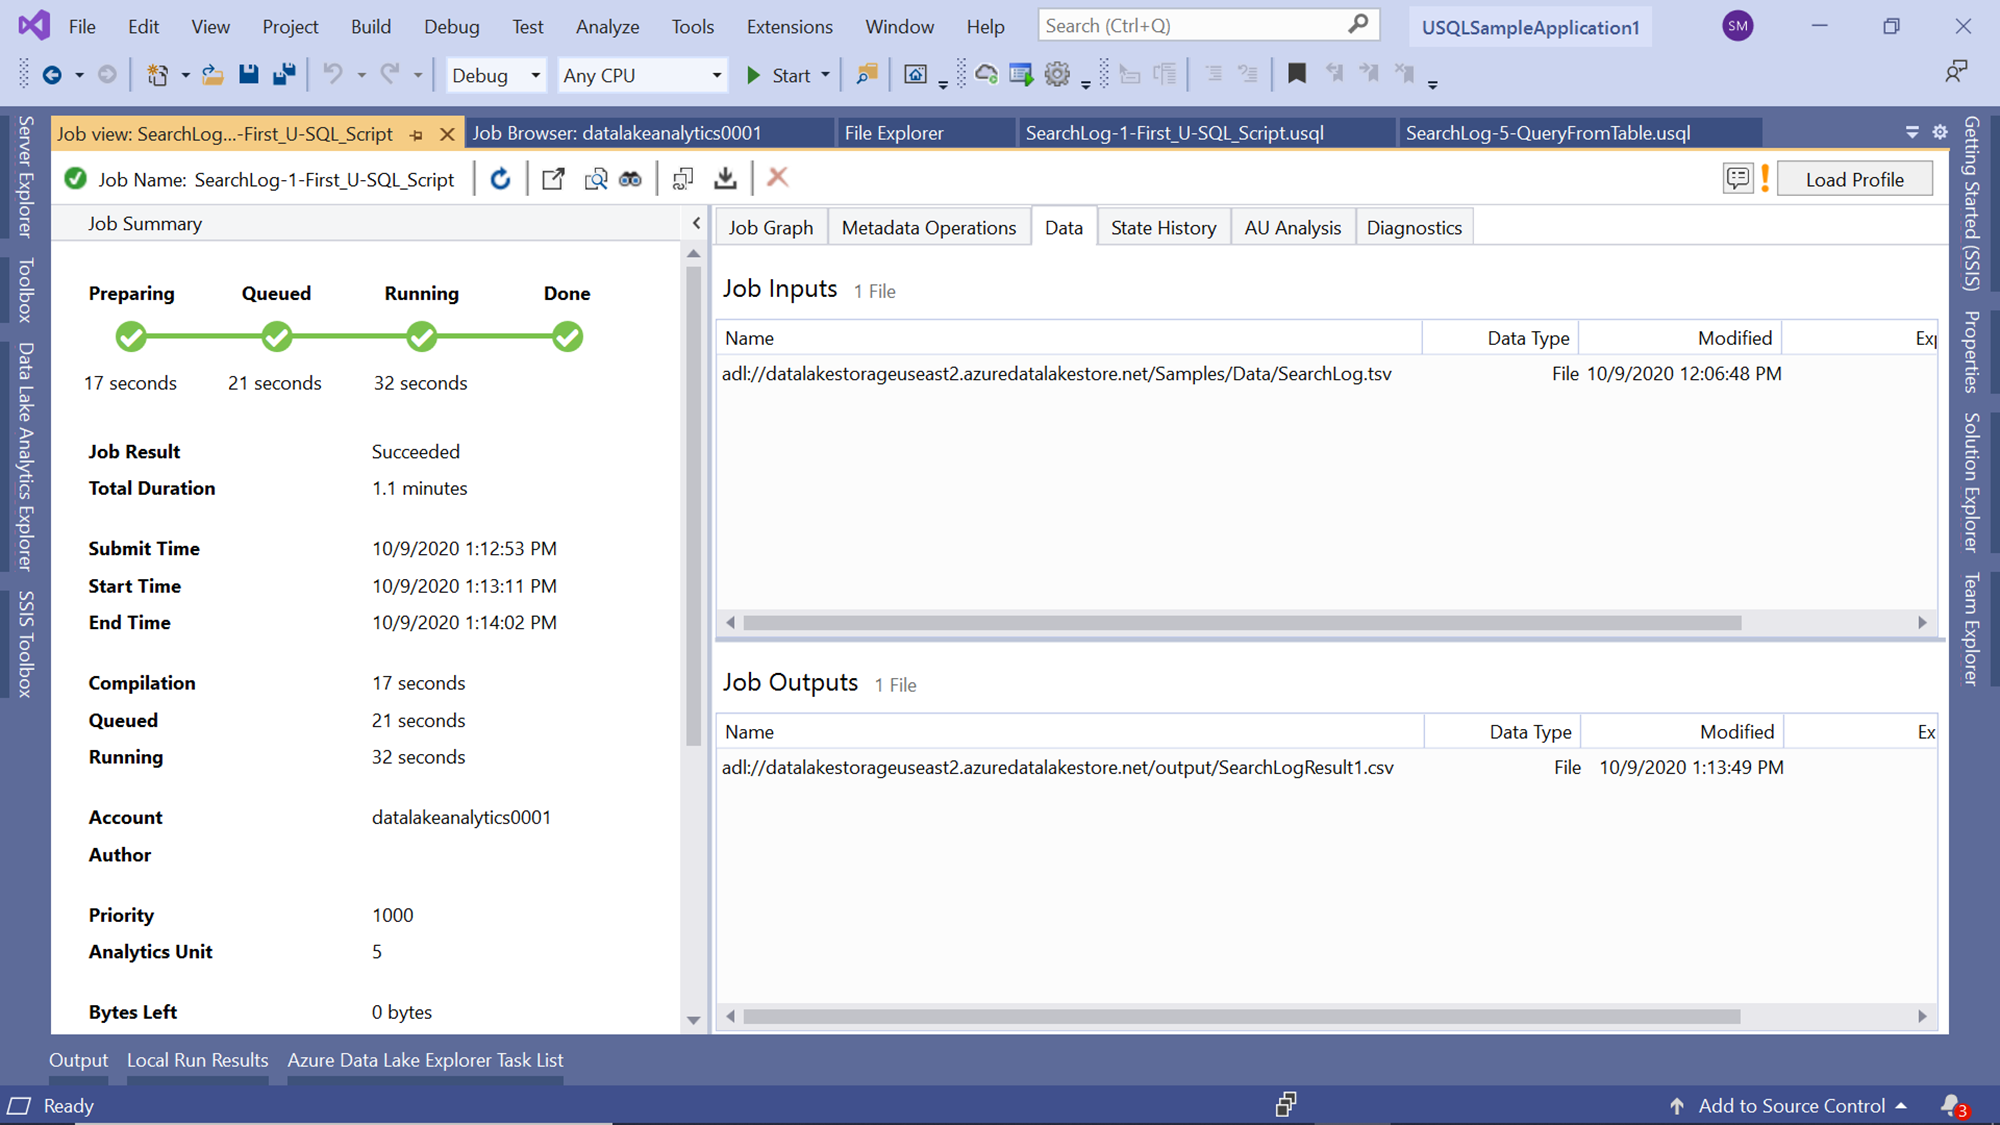Screen dimensions: 2000x1125
Task: Expand the Start button dropdown arrow
Action: (x=826, y=75)
